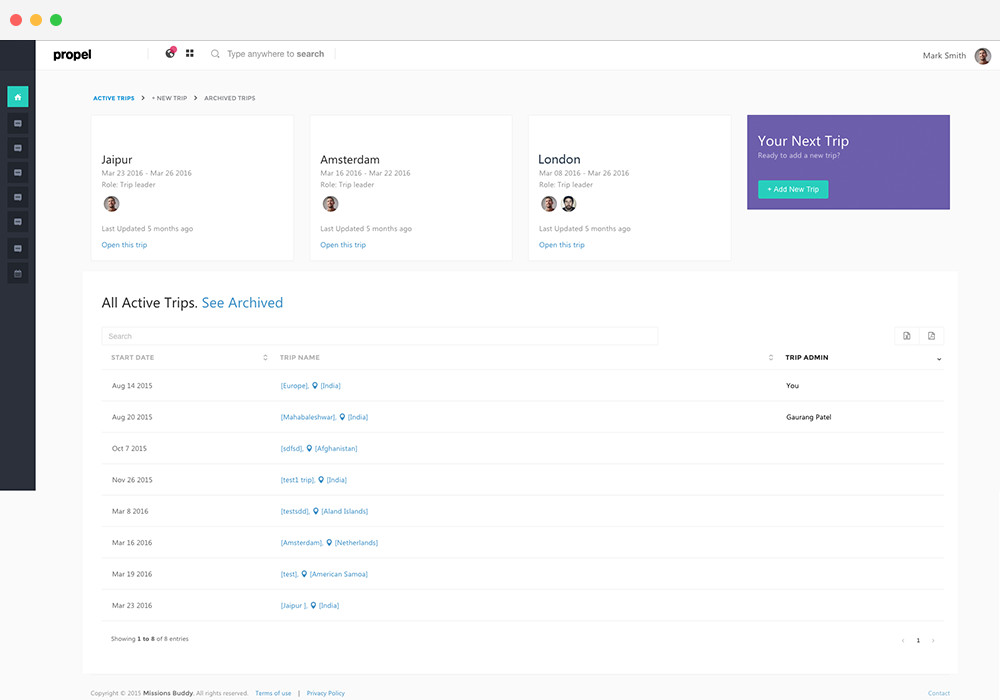Go to next page using pagination arrow
The height and width of the screenshot is (700, 1000).
tap(933, 639)
